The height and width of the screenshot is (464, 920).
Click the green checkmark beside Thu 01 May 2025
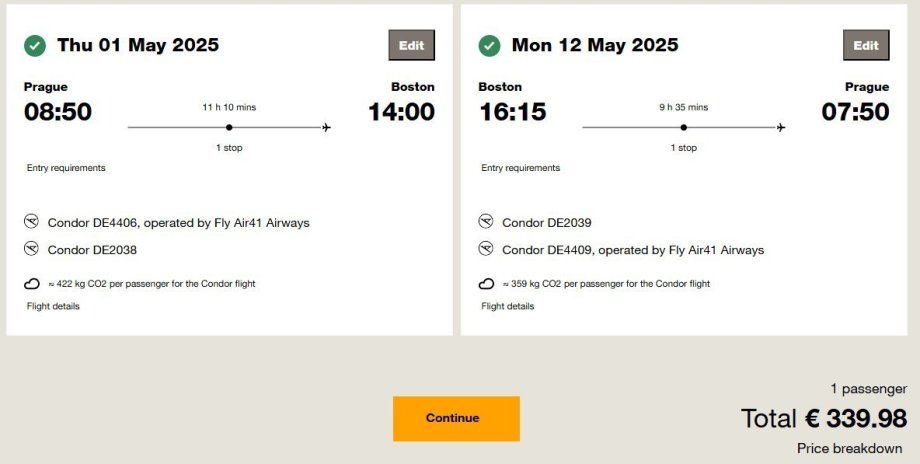pos(35,46)
